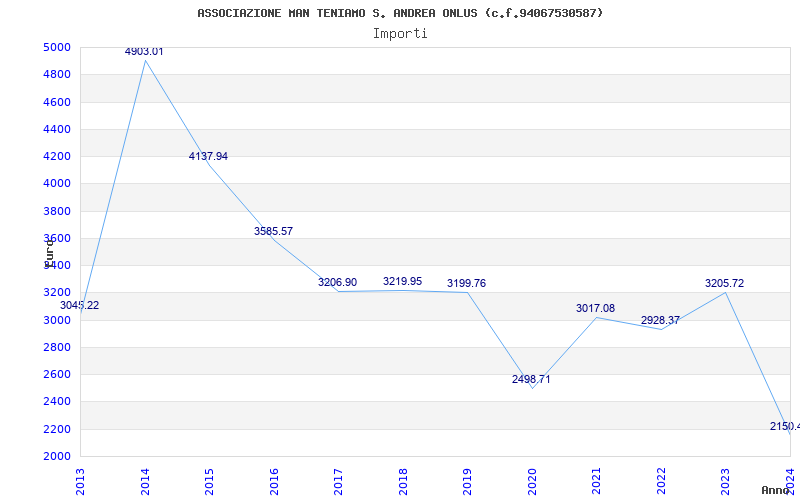Click the 2014 x-axis year label
This screenshot has height=500, width=800.
click(145, 481)
